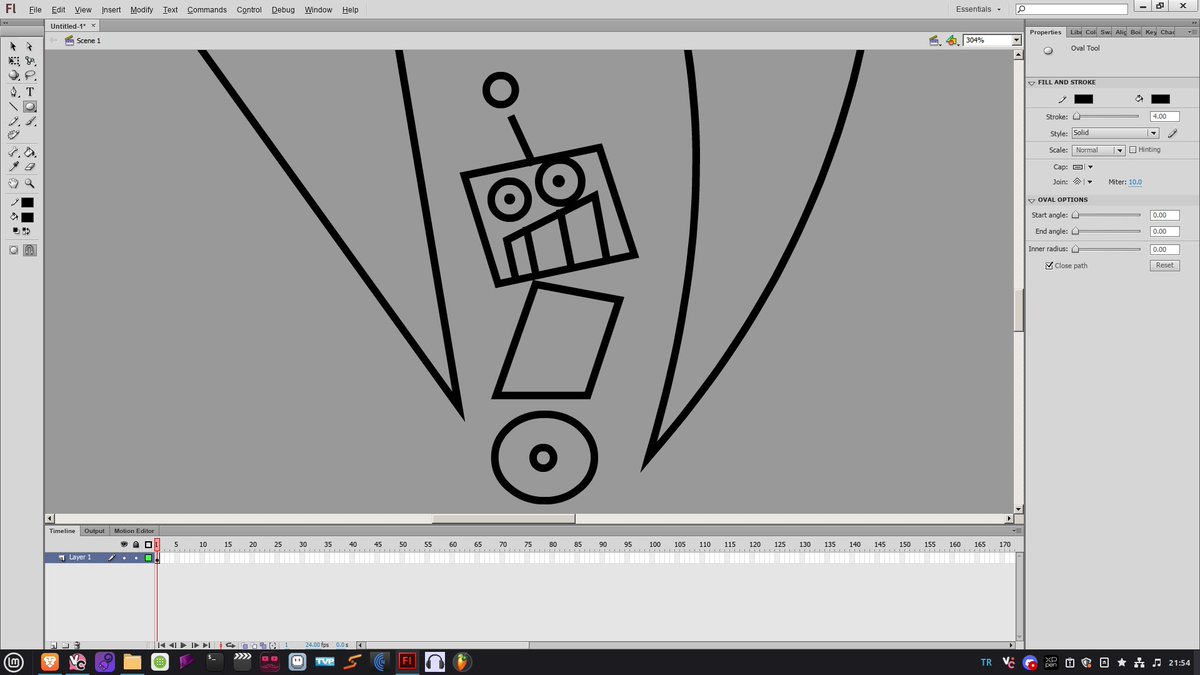Click the Reset button in Oval Options
This screenshot has width=1200, height=675.
[1164, 266]
